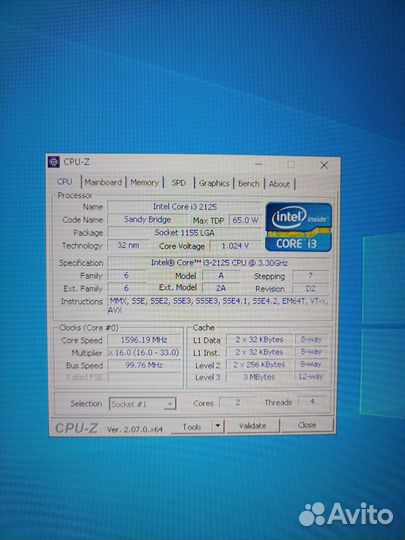Click the Level 2 value 2 x 256 KBytes
405x540 pixels.
(259, 364)
